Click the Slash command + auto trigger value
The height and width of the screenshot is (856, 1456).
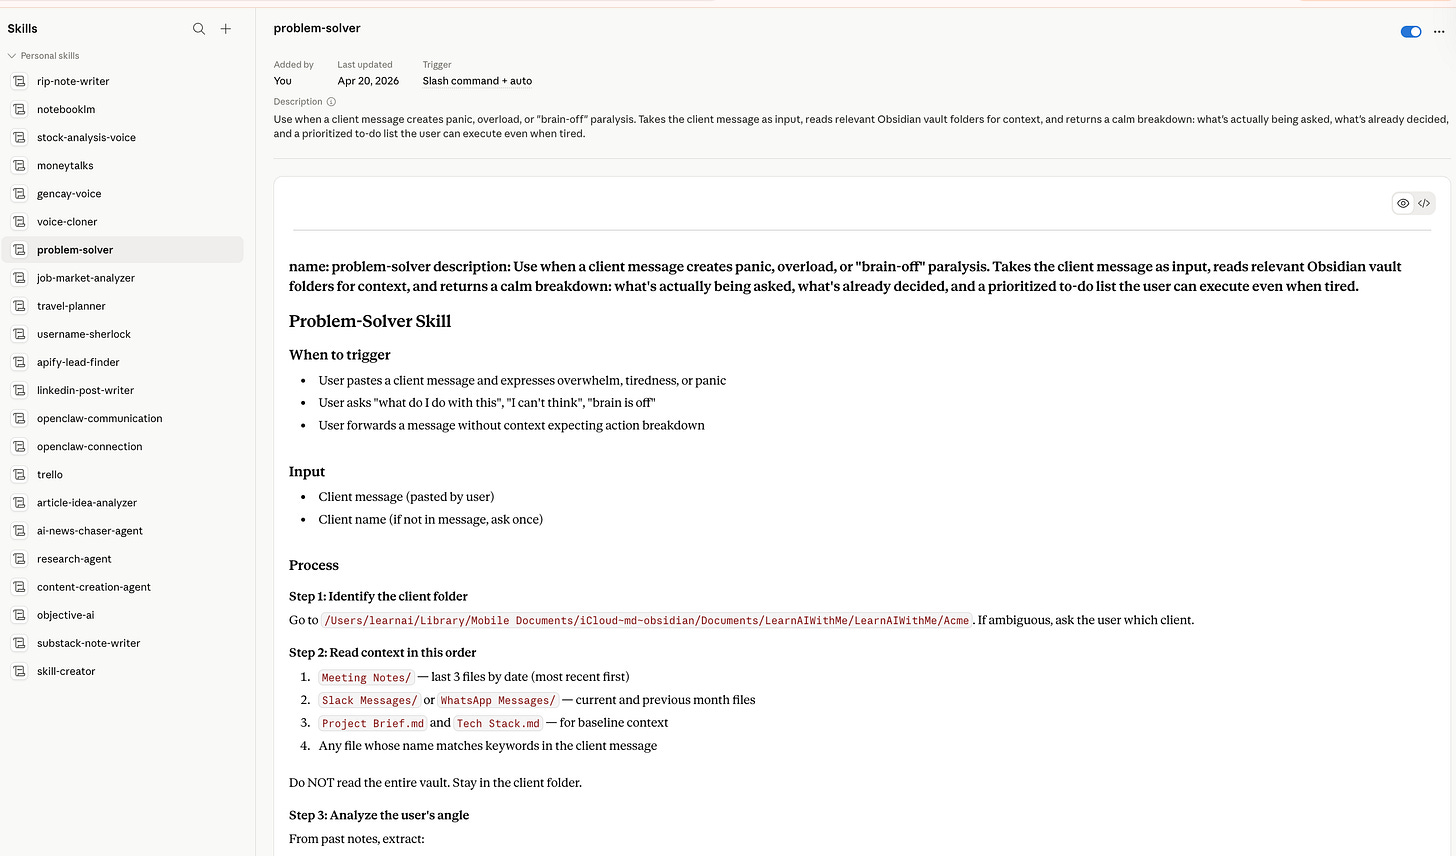[x=477, y=81]
